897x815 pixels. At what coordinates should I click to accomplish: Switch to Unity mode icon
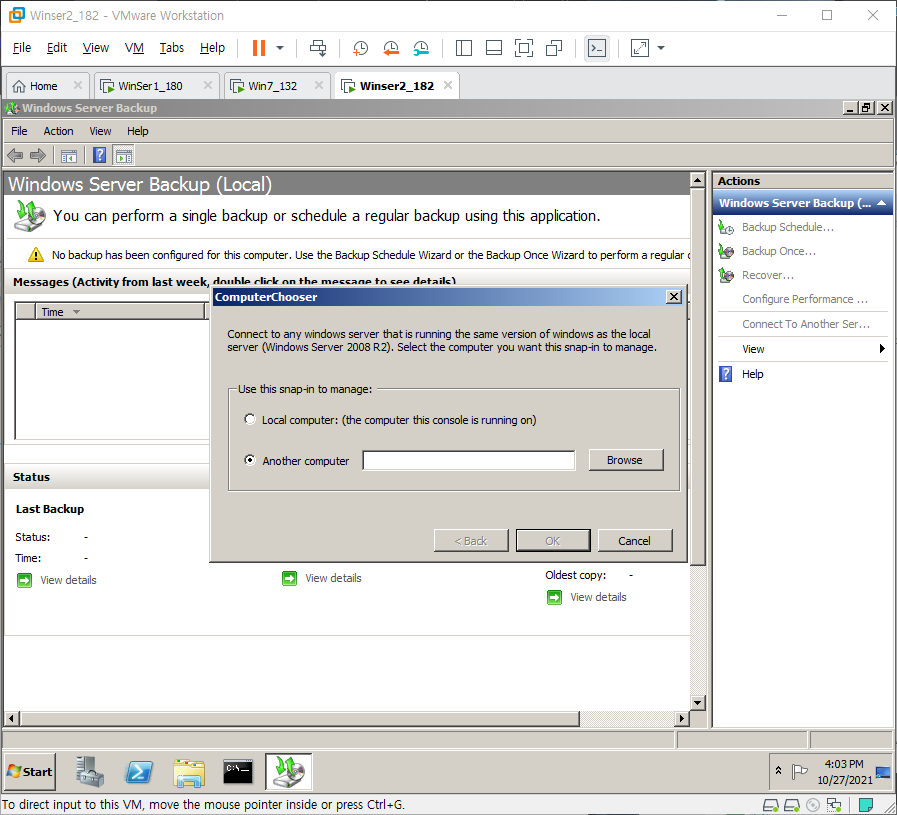pos(554,48)
